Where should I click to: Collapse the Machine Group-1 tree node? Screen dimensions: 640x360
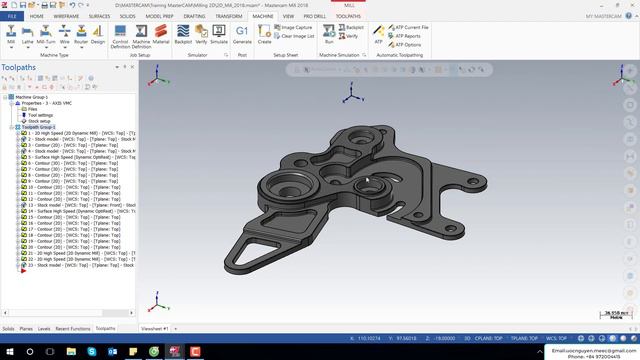click(5, 97)
